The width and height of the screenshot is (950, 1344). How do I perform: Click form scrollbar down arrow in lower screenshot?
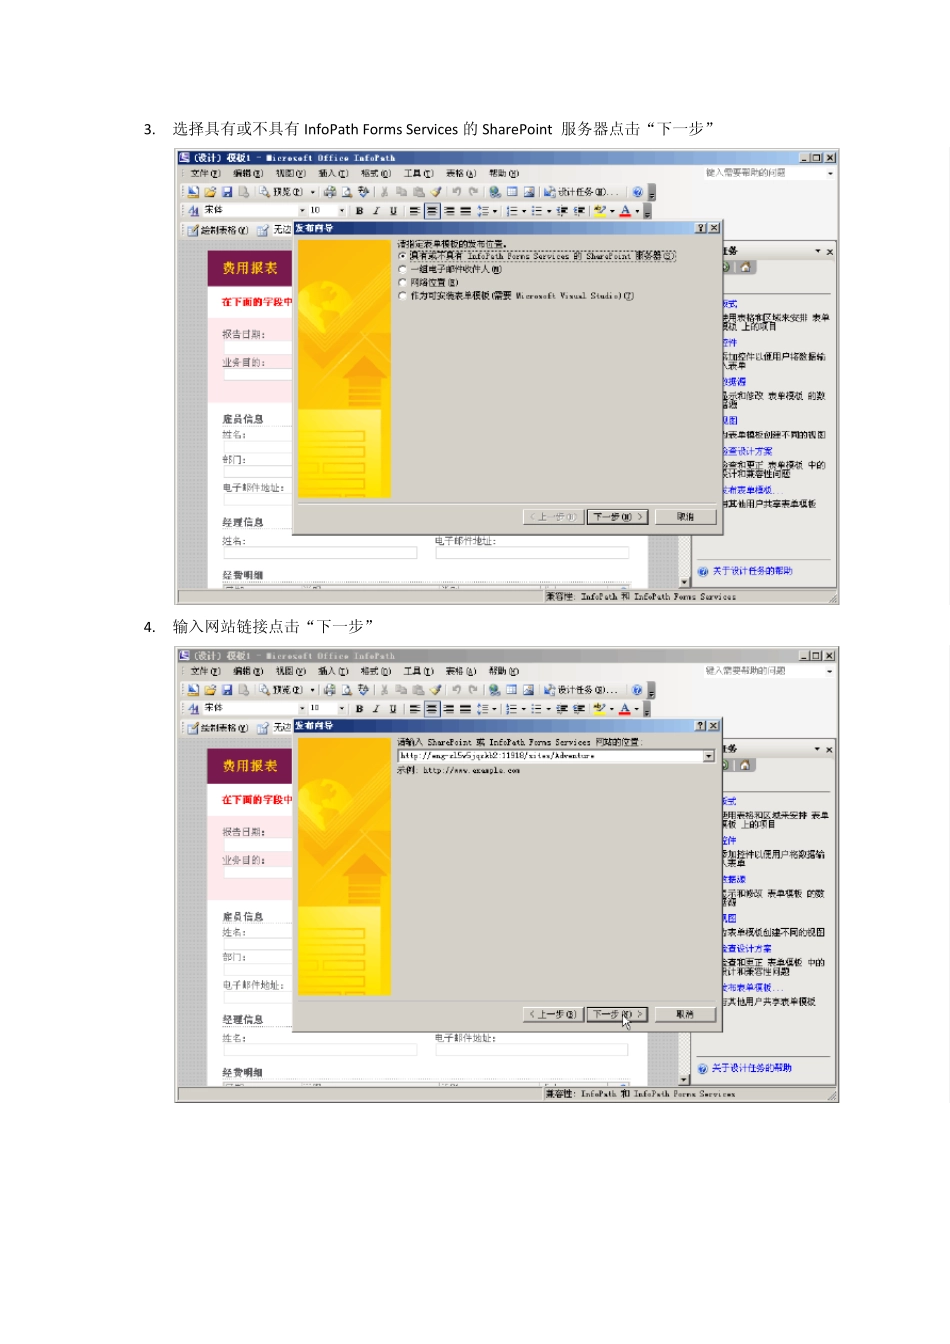click(685, 1080)
